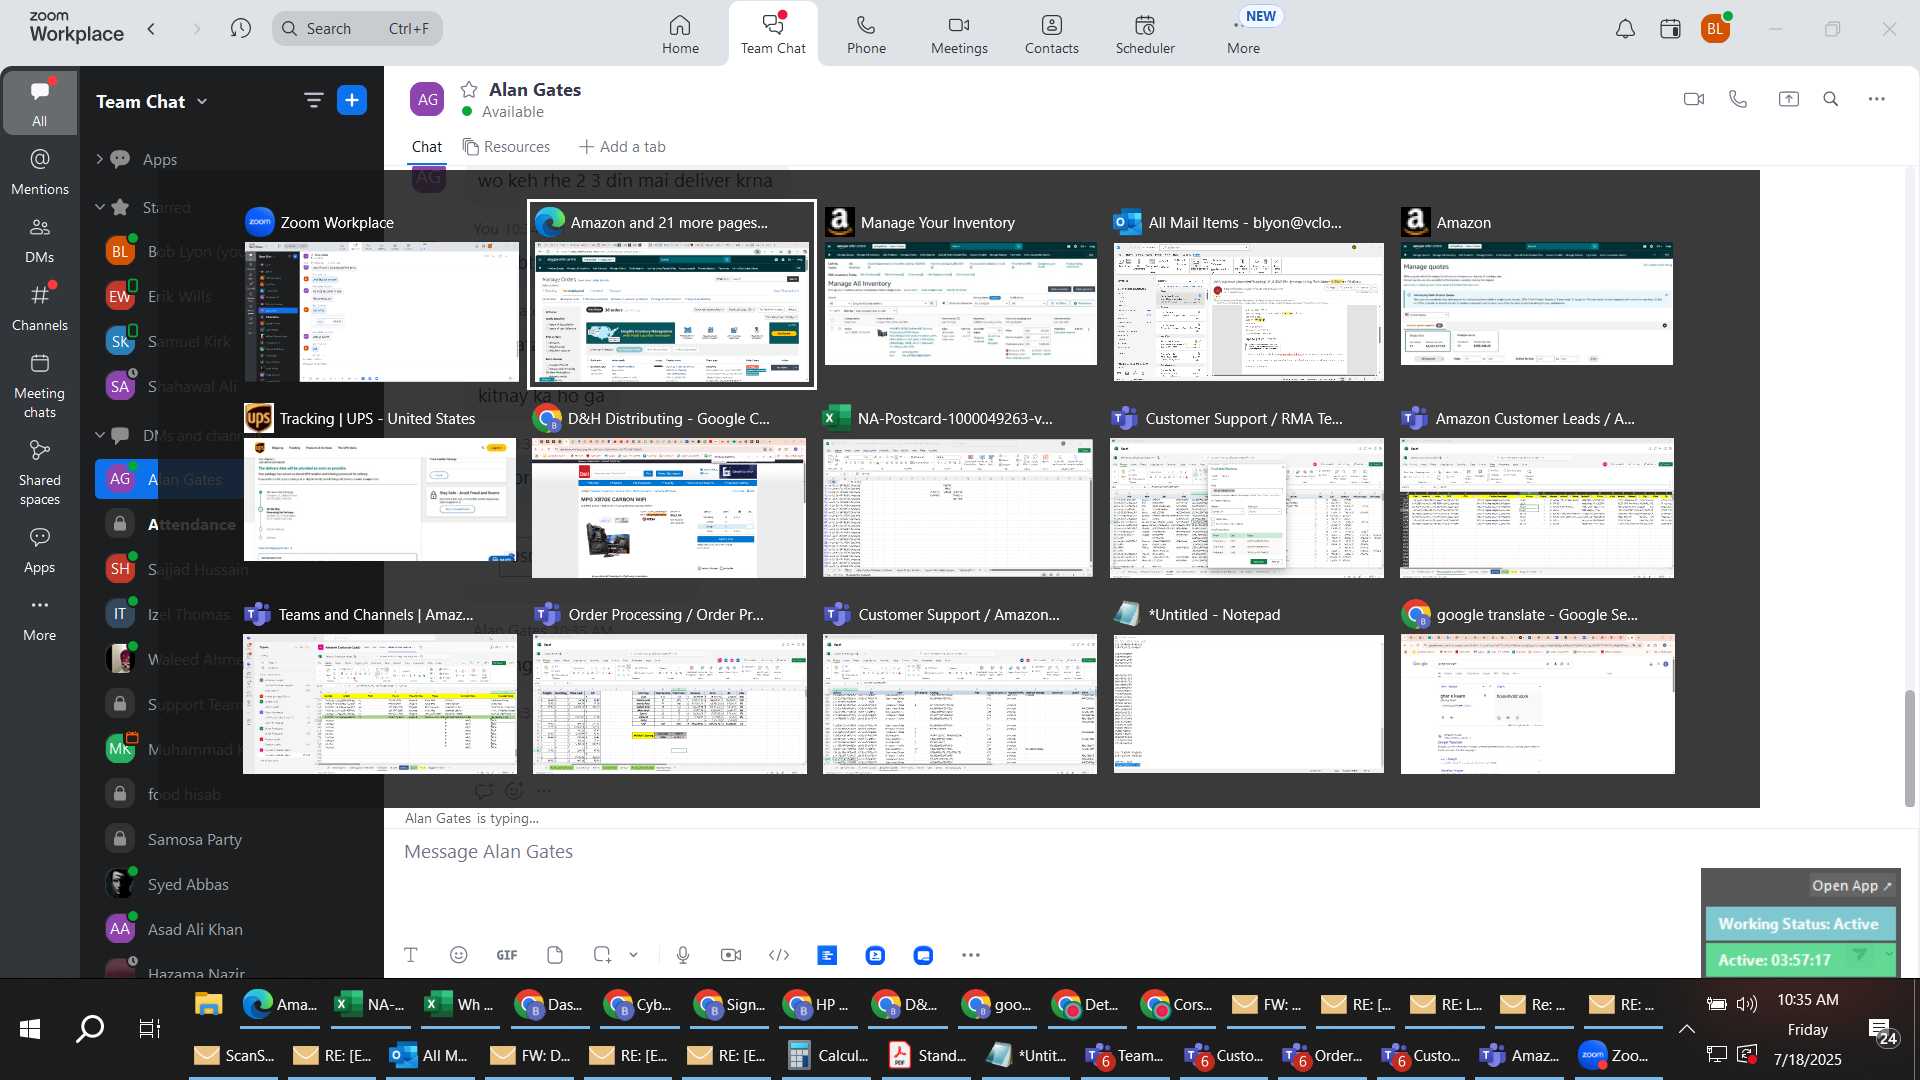Click the Open App button
The image size is (1920, 1080).
(1852, 886)
